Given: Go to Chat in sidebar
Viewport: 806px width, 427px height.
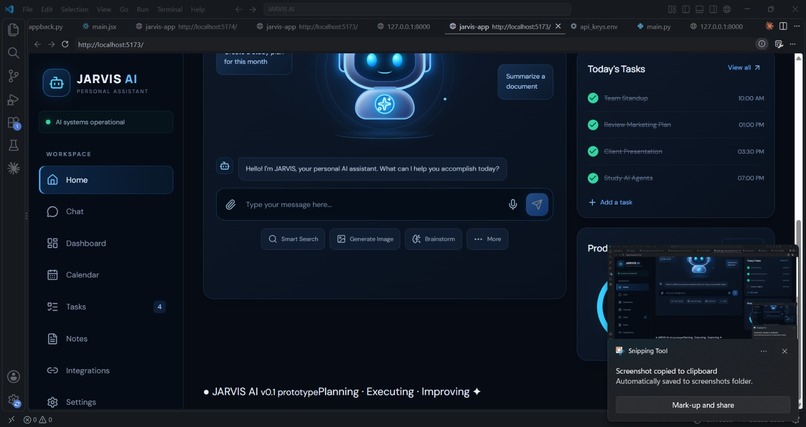Looking at the screenshot, I should click(105, 211).
